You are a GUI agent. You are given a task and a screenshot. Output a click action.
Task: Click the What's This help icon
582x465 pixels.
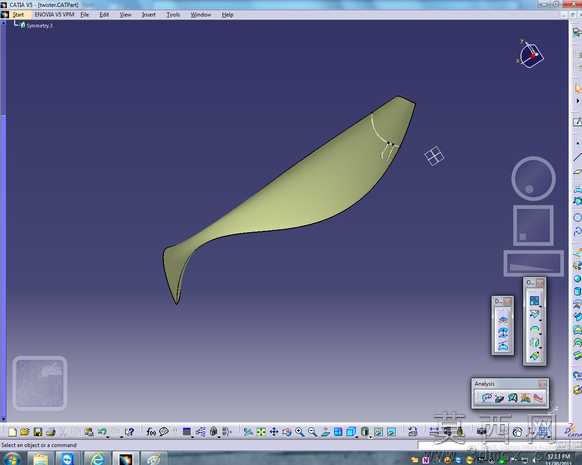point(130,432)
